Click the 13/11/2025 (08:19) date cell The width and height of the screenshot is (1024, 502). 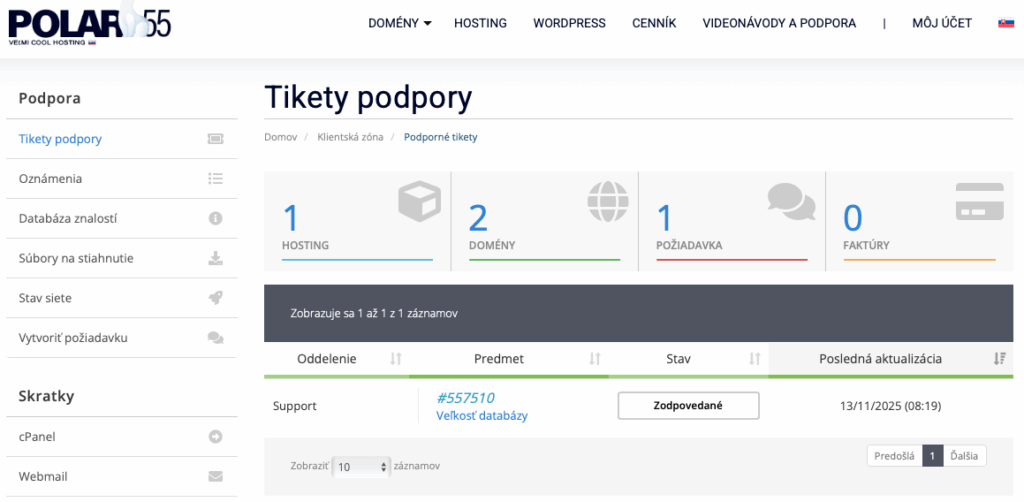point(890,406)
